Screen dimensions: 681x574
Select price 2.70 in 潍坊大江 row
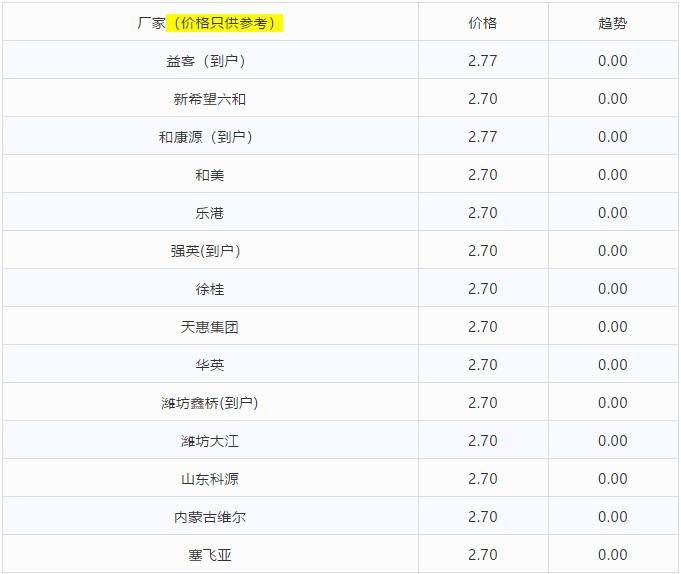pos(483,441)
